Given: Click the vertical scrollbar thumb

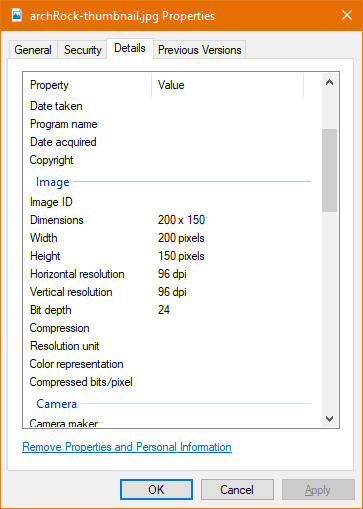Looking at the screenshot, I should (x=329, y=170).
